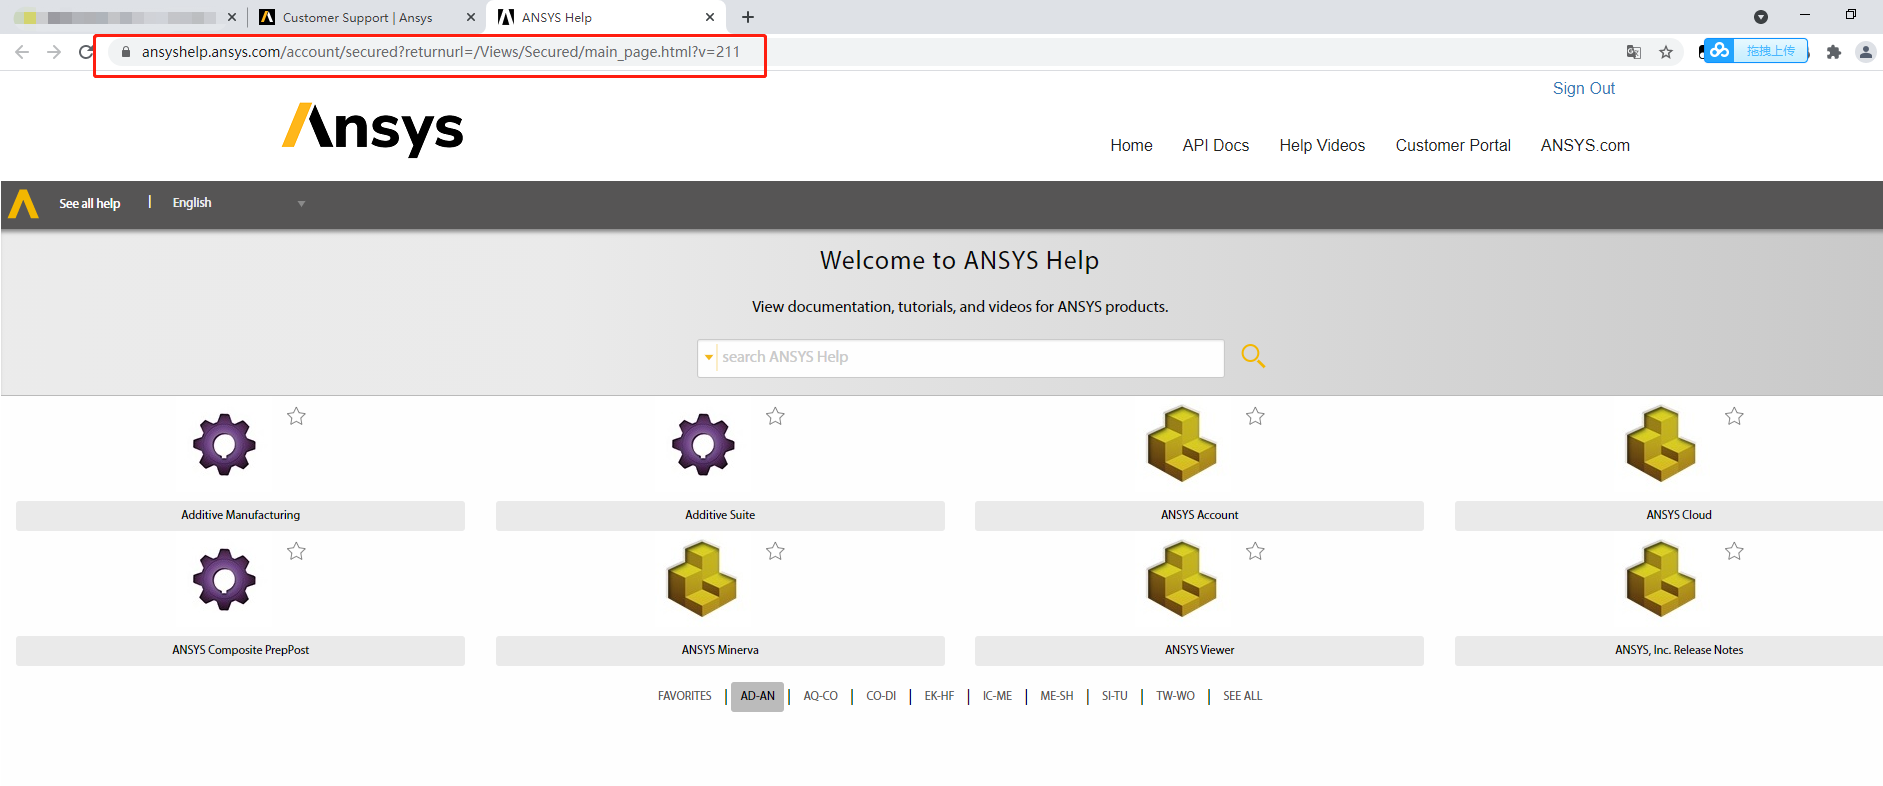The width and height of the screenshot is (1883, 786).
Task: Open the ANSYS Cloud blocks icon
Action: point(1660,444)
